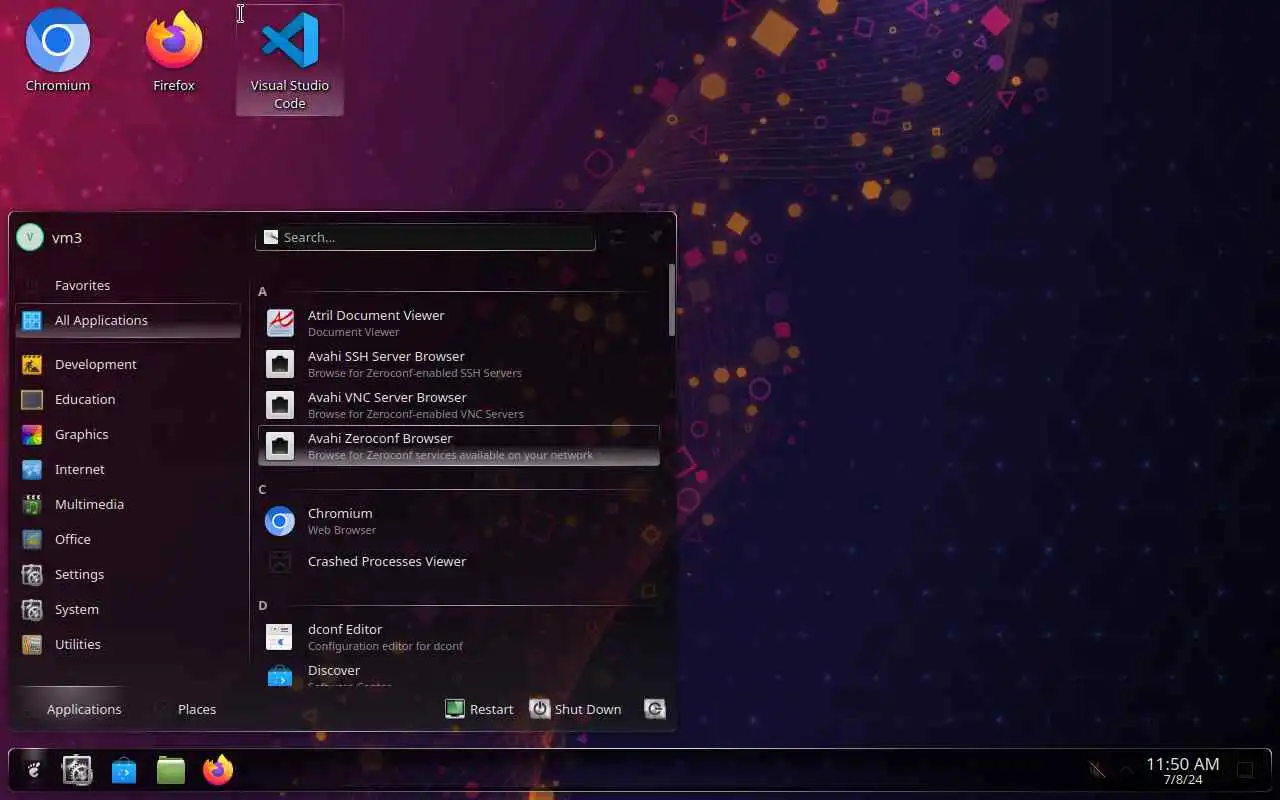Launch Atril Document Viewer

(x=459, y=323)
